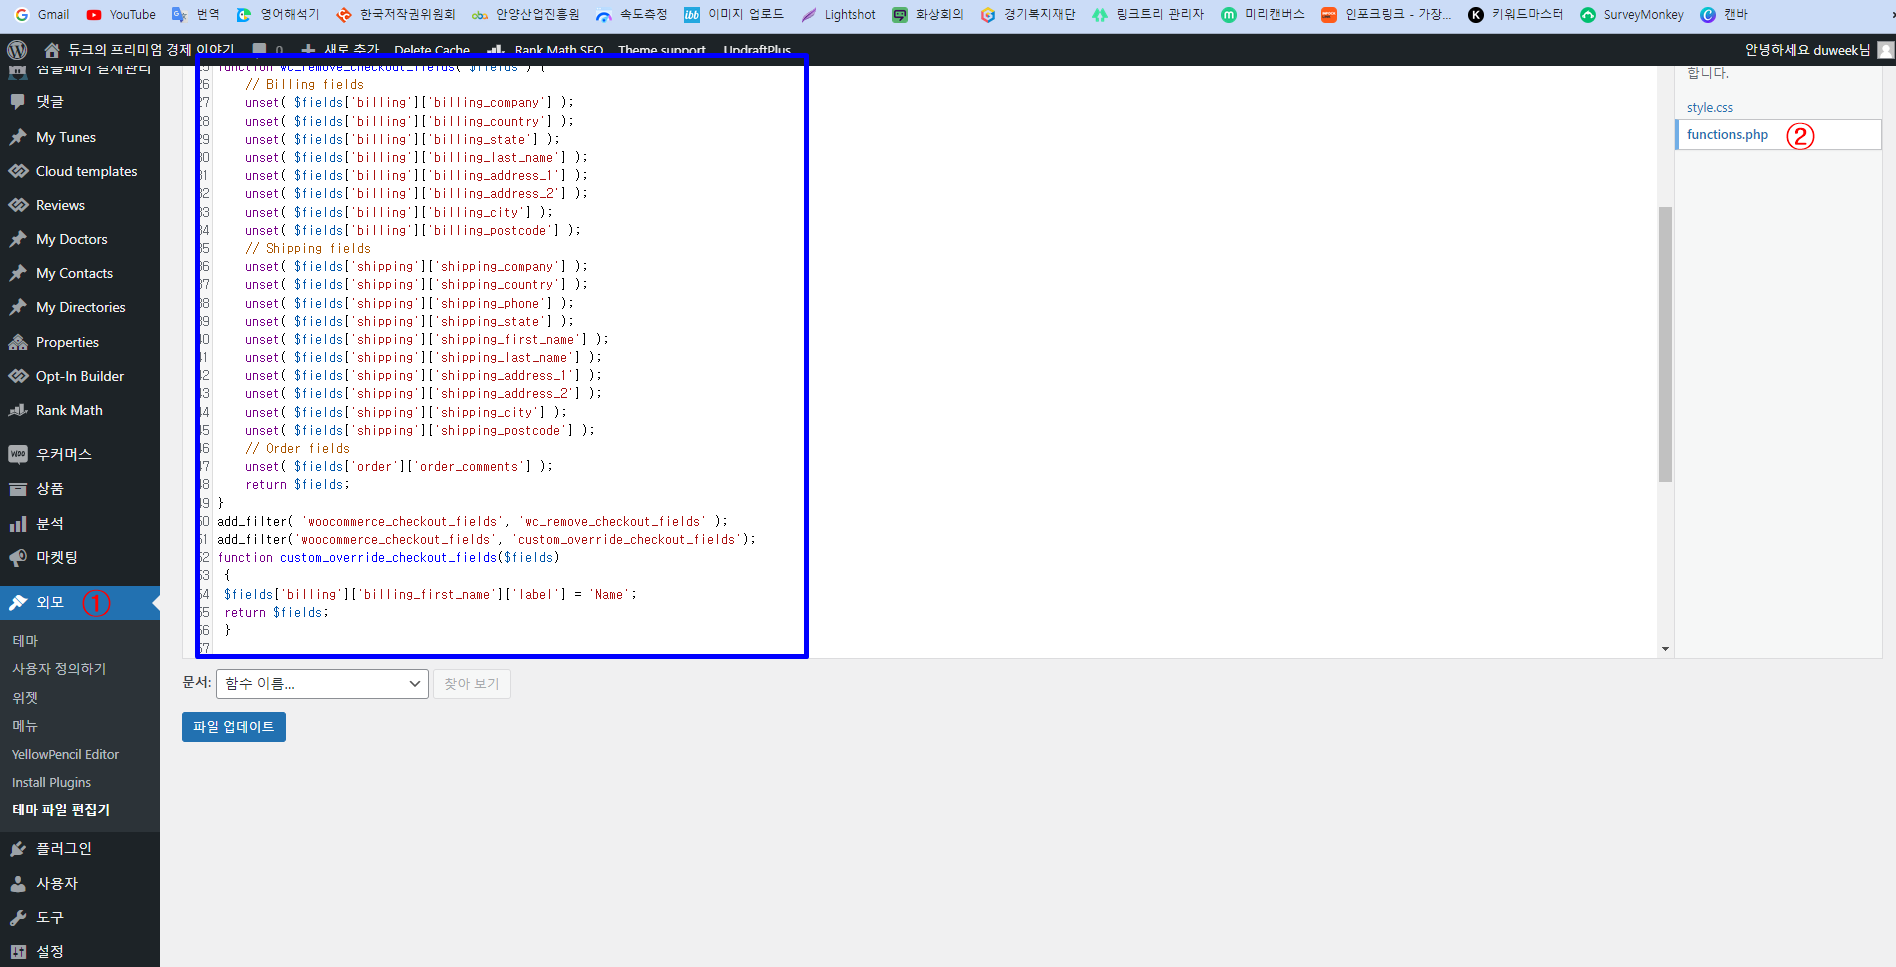Click code editor vertical scrollbar thumb
Screen dimensions: 1896x967
[1665, 344]
